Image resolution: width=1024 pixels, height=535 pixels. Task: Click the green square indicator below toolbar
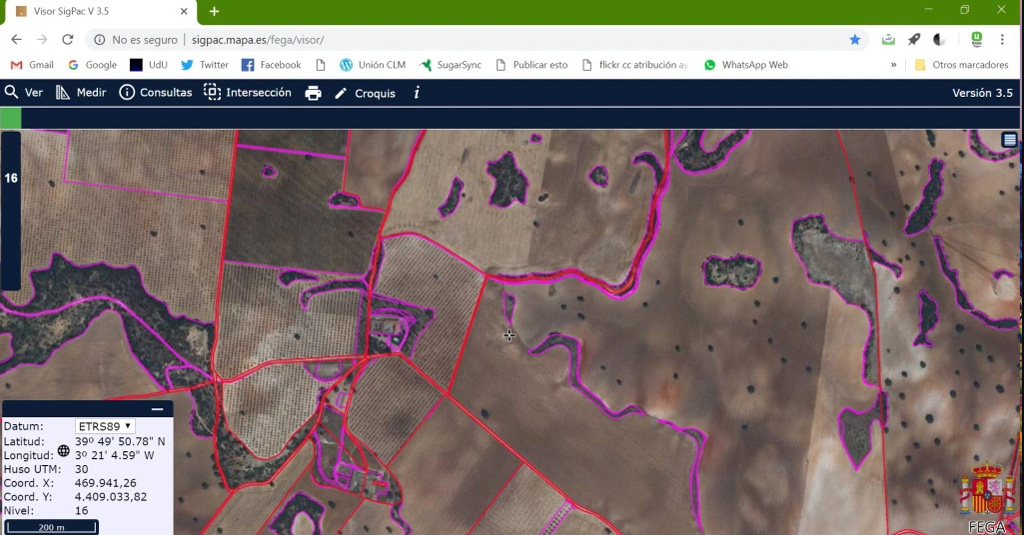point(10,118)
